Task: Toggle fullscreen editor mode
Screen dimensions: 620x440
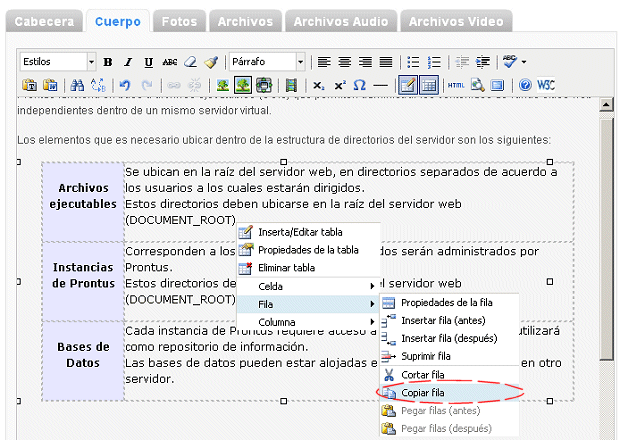Action: click(497, 85)
